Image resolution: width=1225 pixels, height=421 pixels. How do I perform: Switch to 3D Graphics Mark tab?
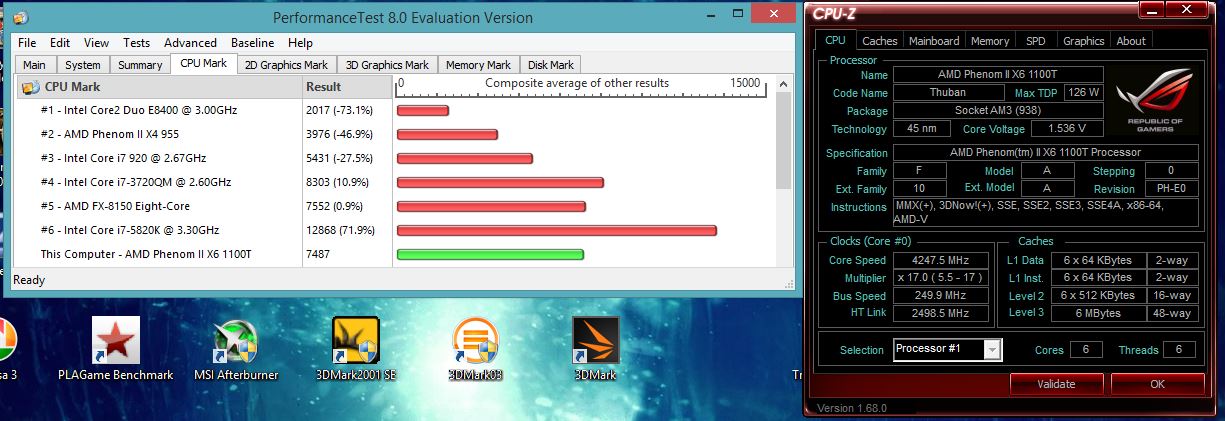pyautogui.click(x=387, y=65)
